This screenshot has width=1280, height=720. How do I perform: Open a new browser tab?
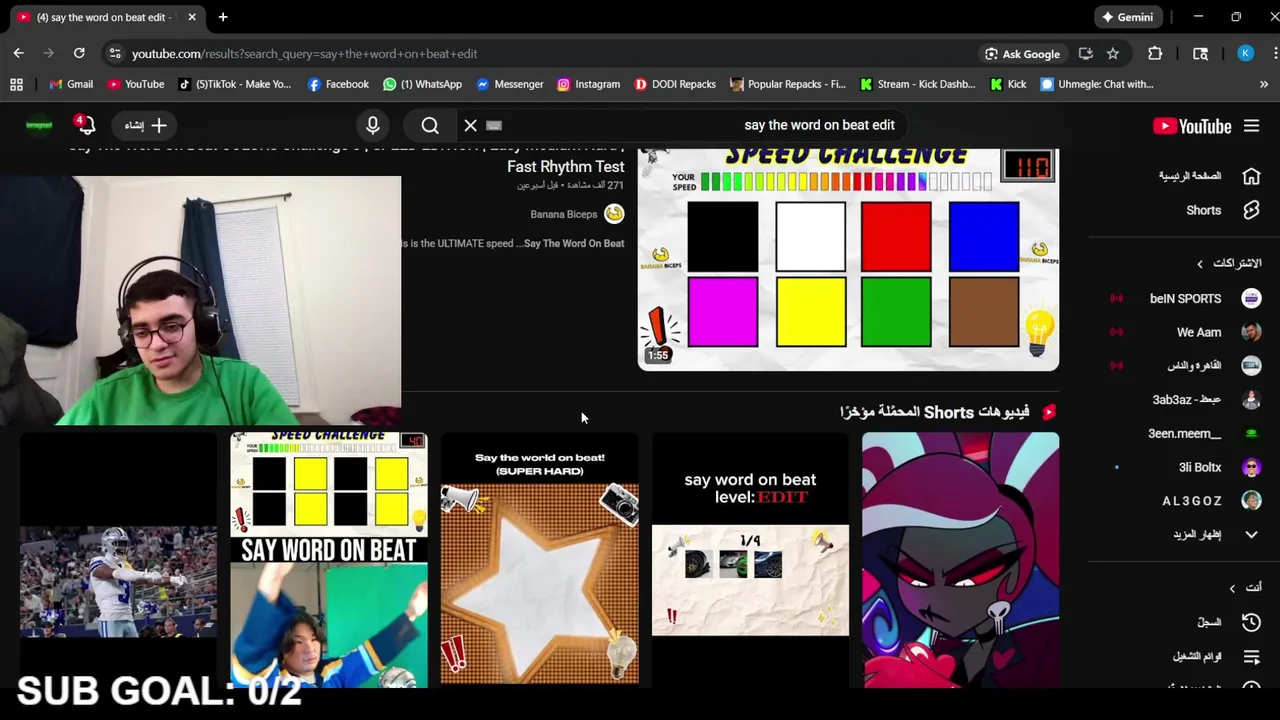pos(223,17)
